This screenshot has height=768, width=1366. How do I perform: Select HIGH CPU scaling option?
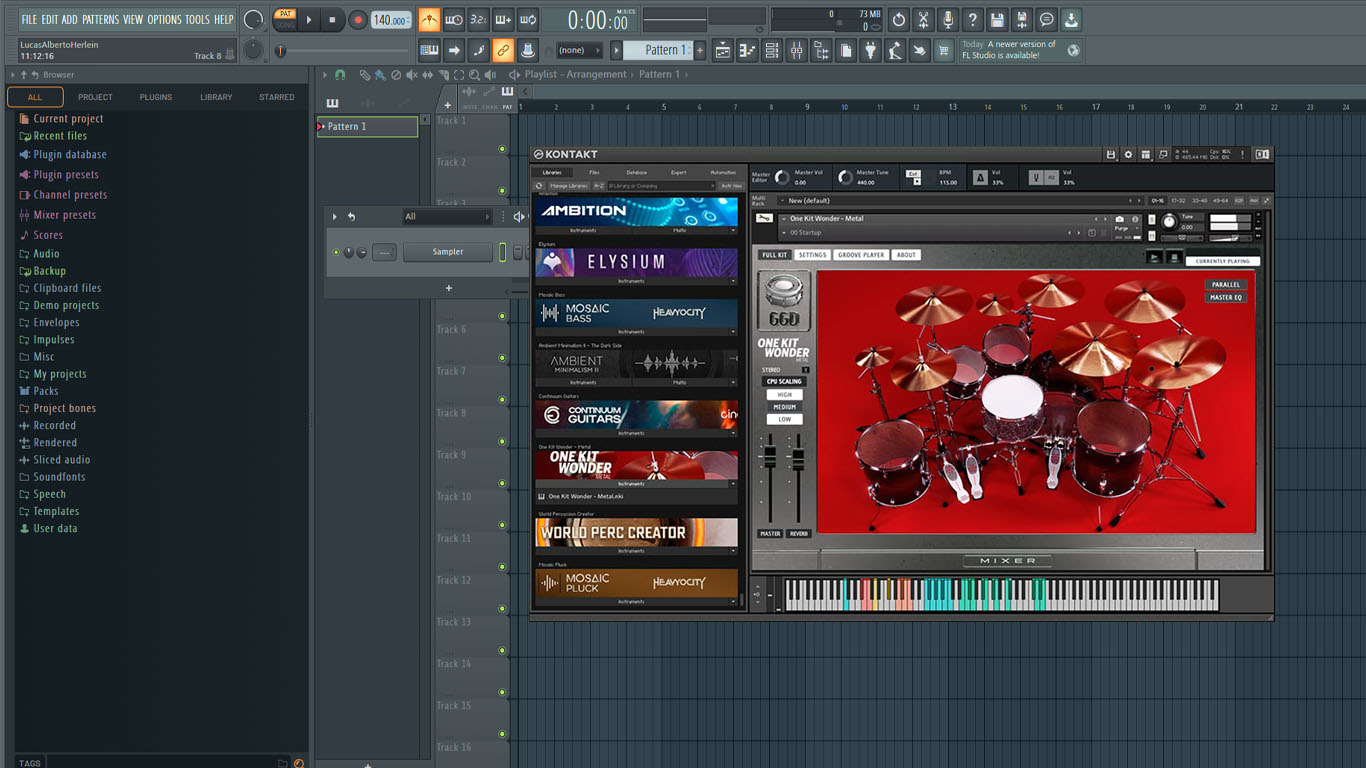pos(785,395)
